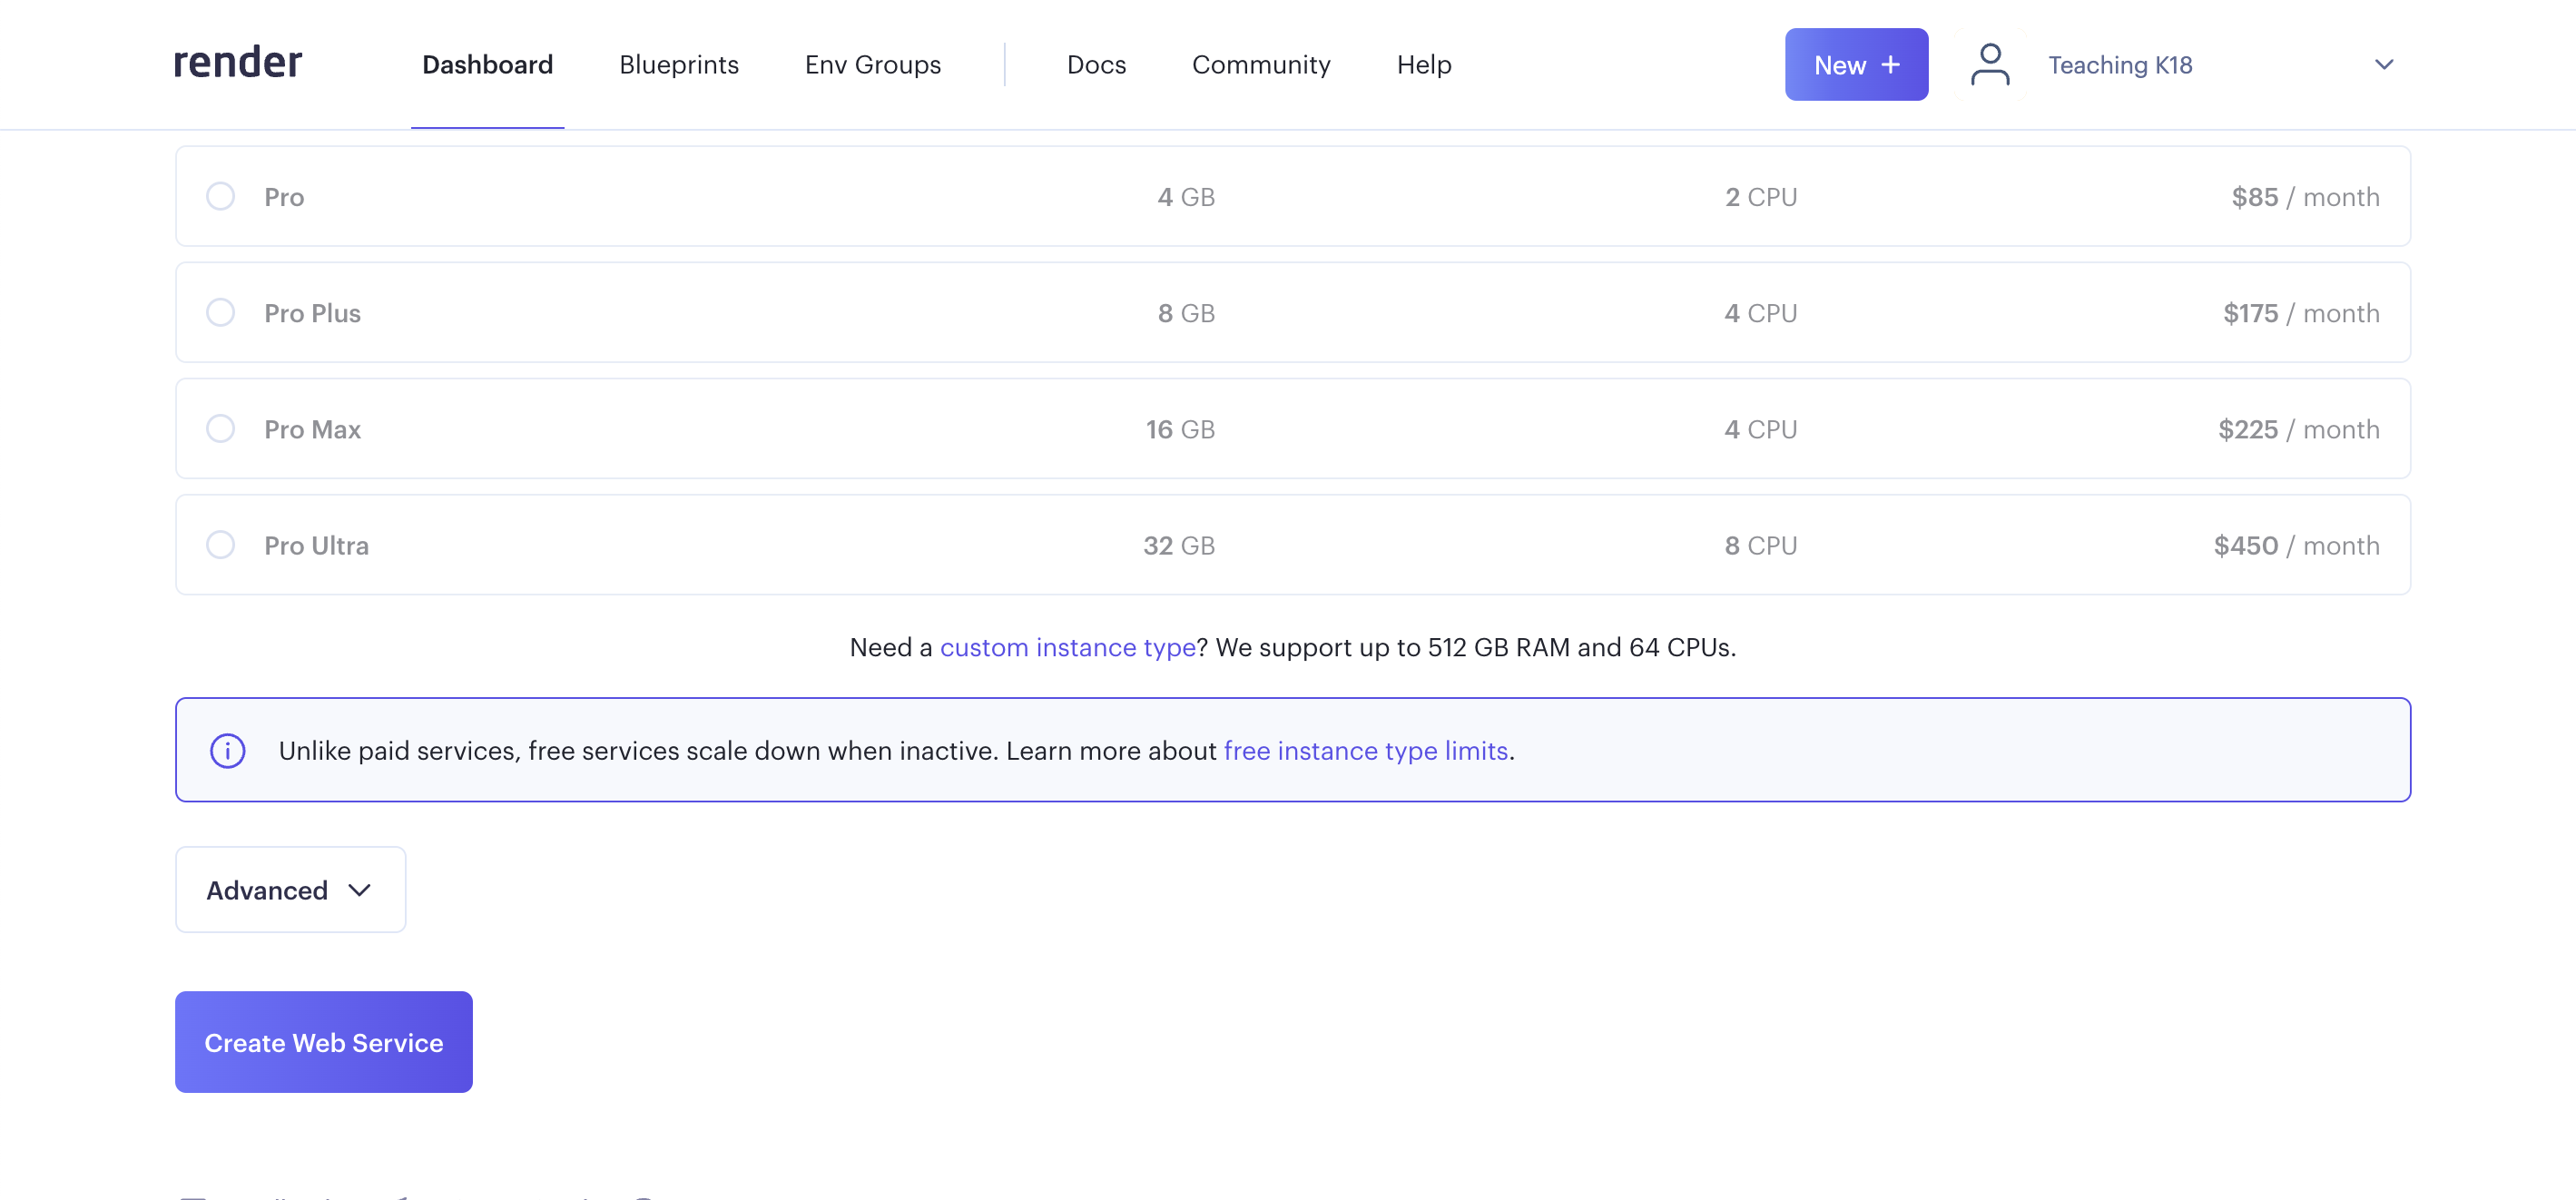Expand the Advanced settings section
2576x1200 pixels.
coord(290,889)
